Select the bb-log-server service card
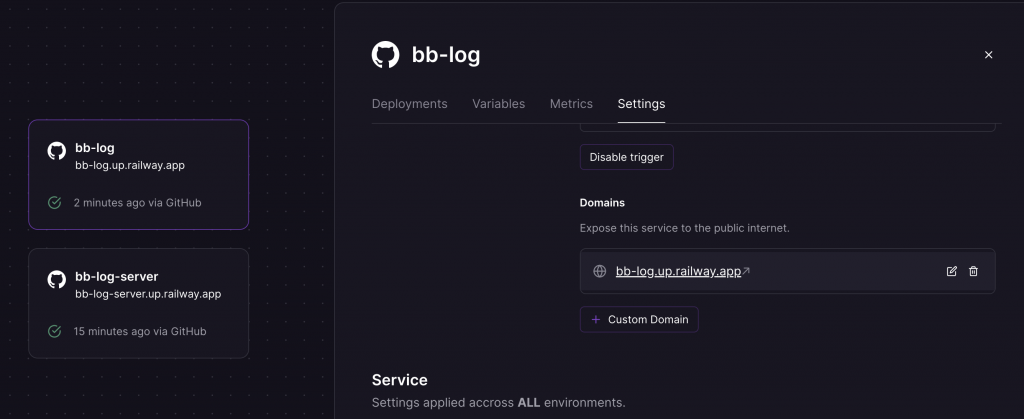Image resolution: width=1024 pixels, height=419 pixels. 138,303
